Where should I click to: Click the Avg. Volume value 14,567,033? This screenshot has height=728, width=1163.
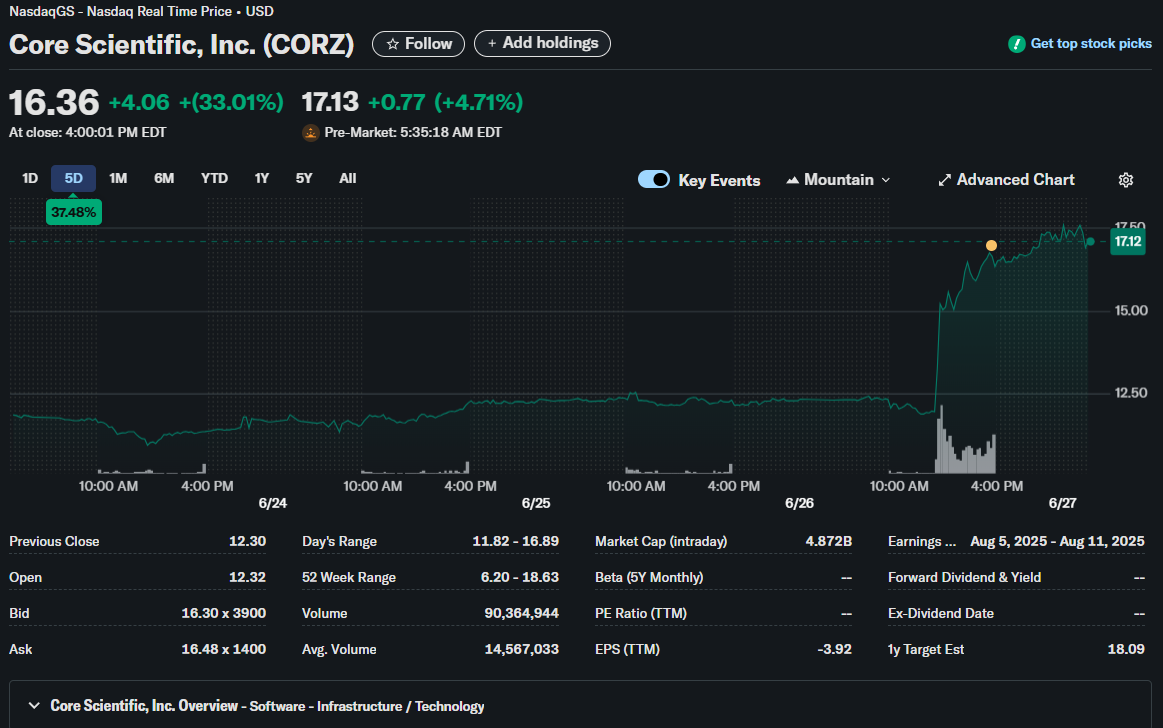pyautogui.click(x=521, y=649)
